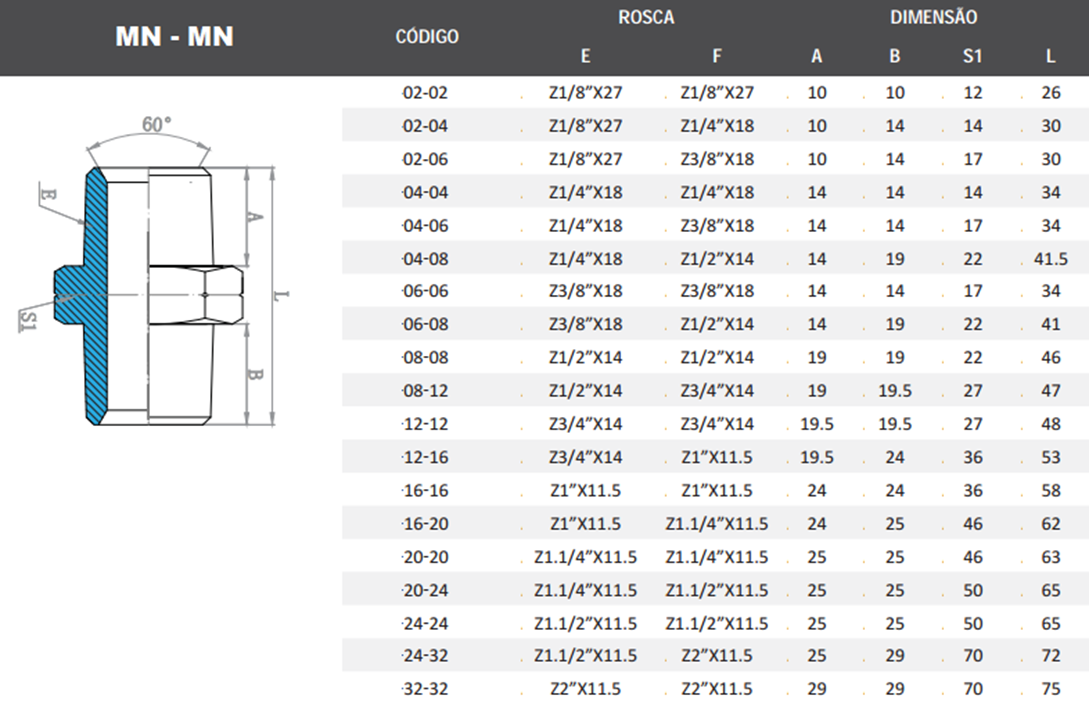The height and width of the screenshot is (703, 1089).
Task: Select code 32-32 in the last row
Action: (426, 689)
